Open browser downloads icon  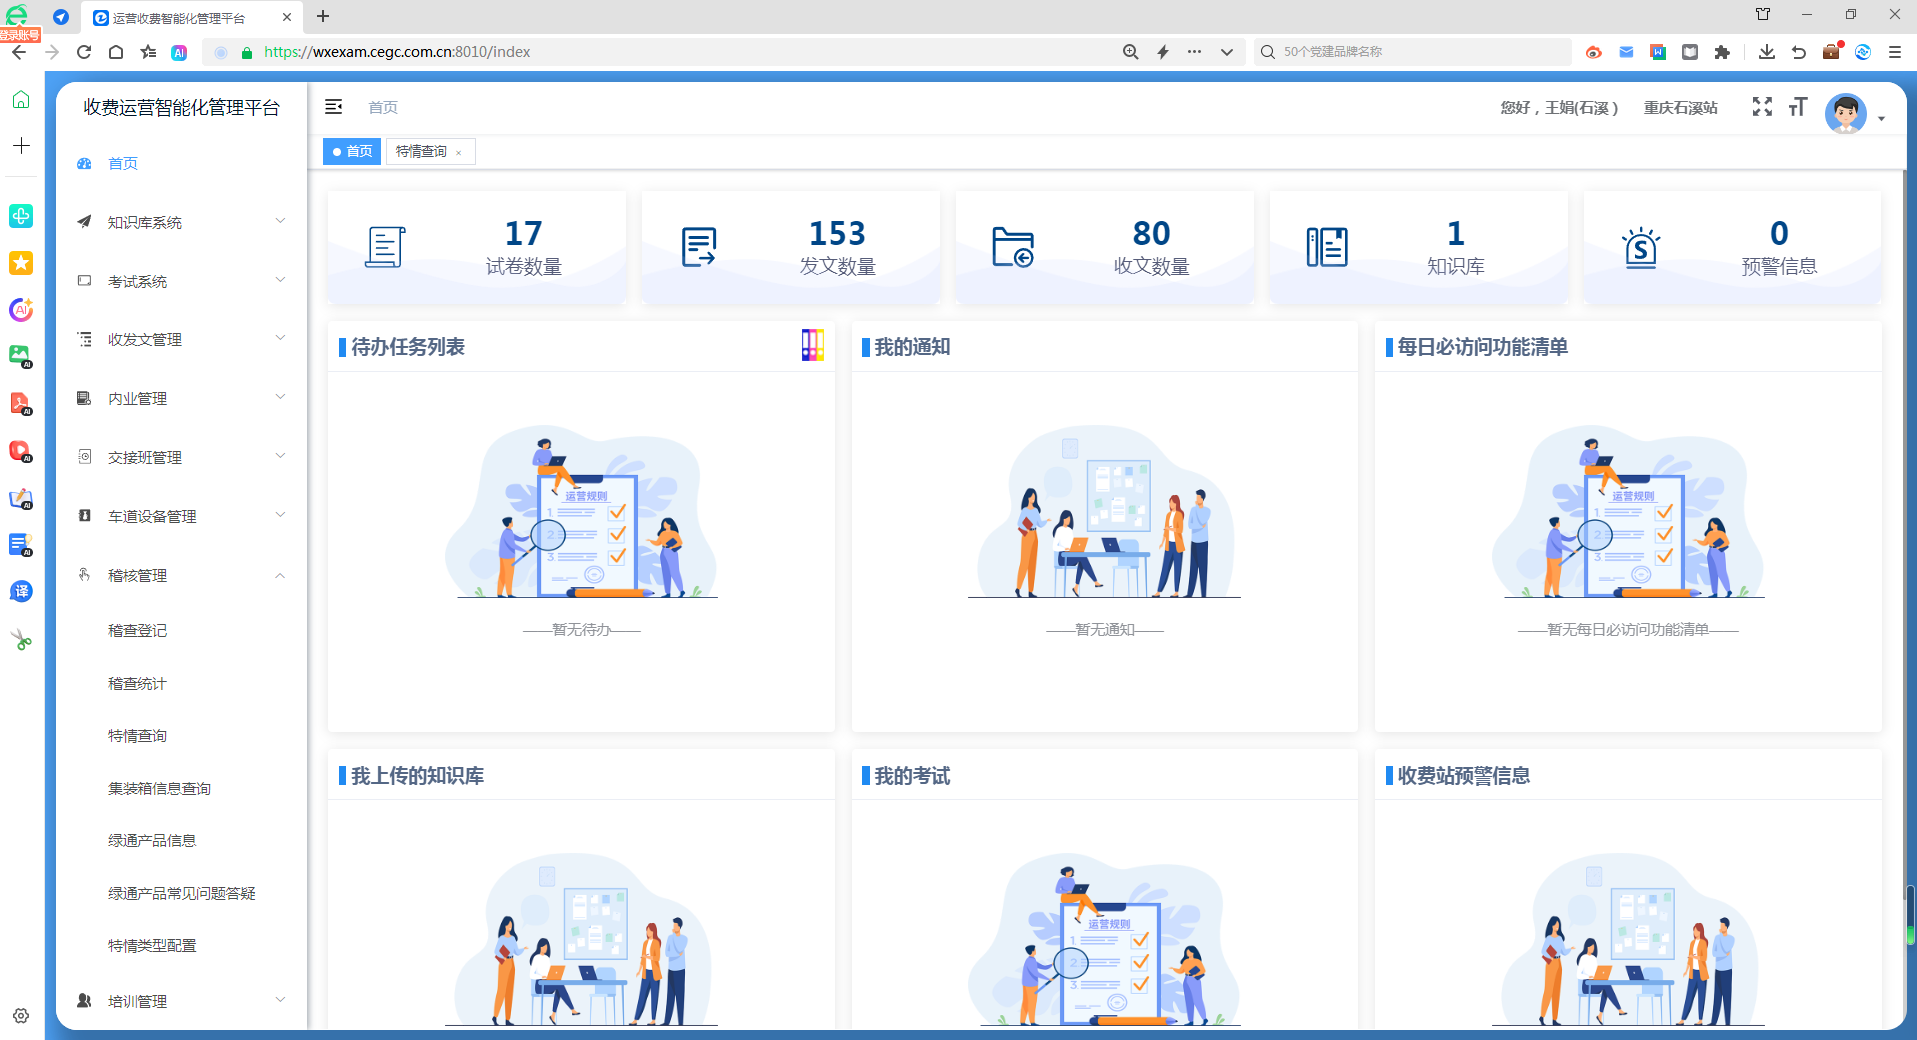1766,52
